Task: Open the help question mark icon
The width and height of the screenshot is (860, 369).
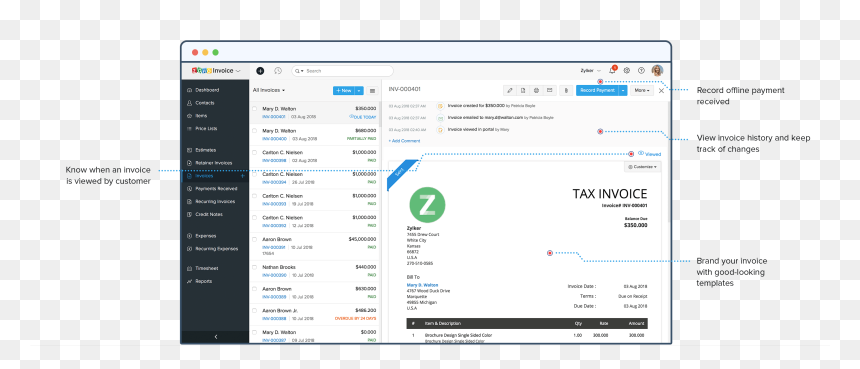Action: click(641, 70)
